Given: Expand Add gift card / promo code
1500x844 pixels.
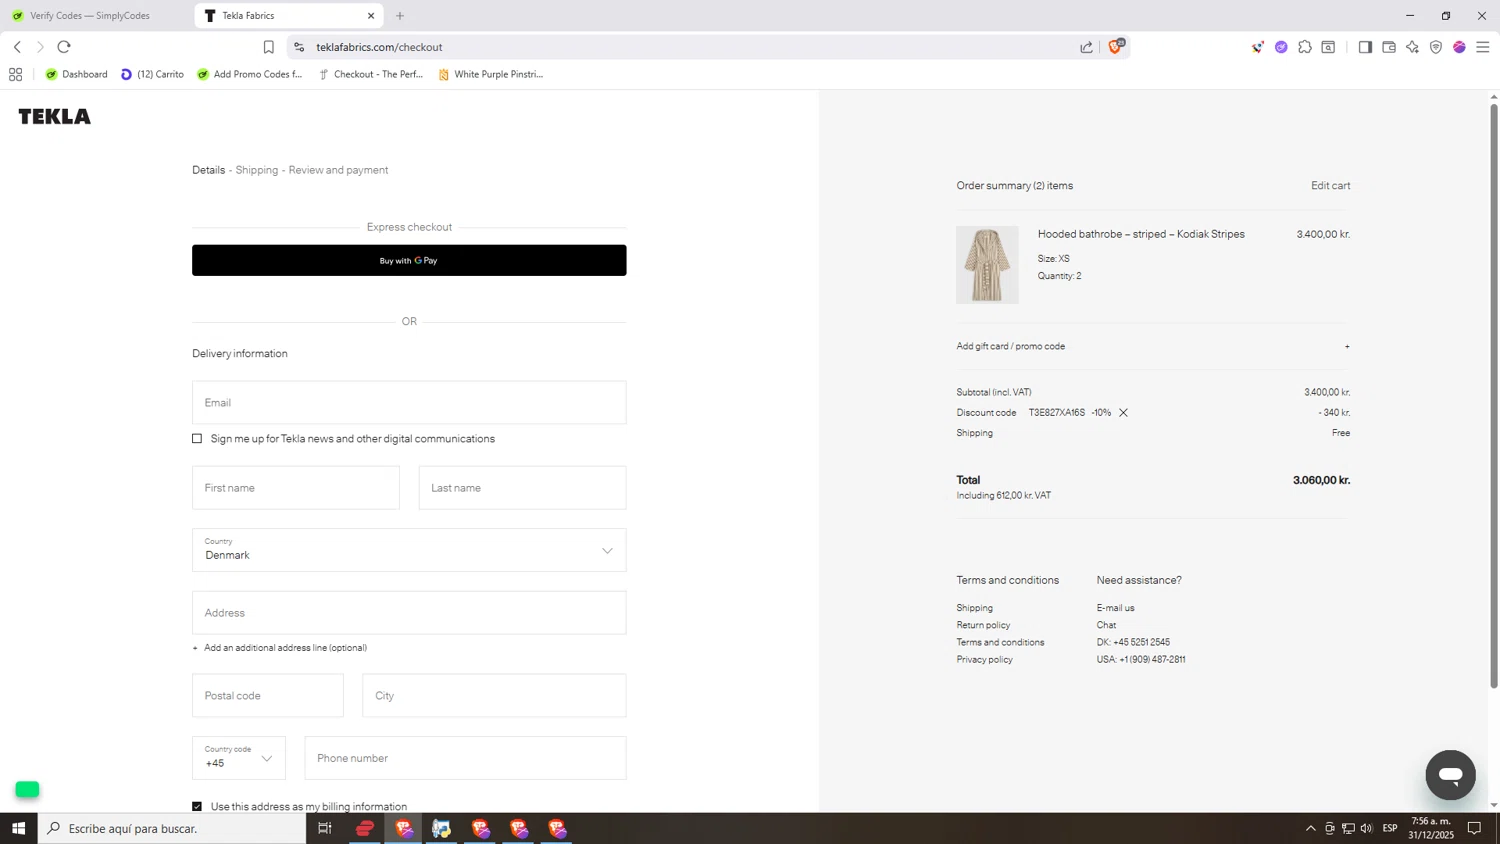Looking at the screenshot, I should coord(1153,346).
